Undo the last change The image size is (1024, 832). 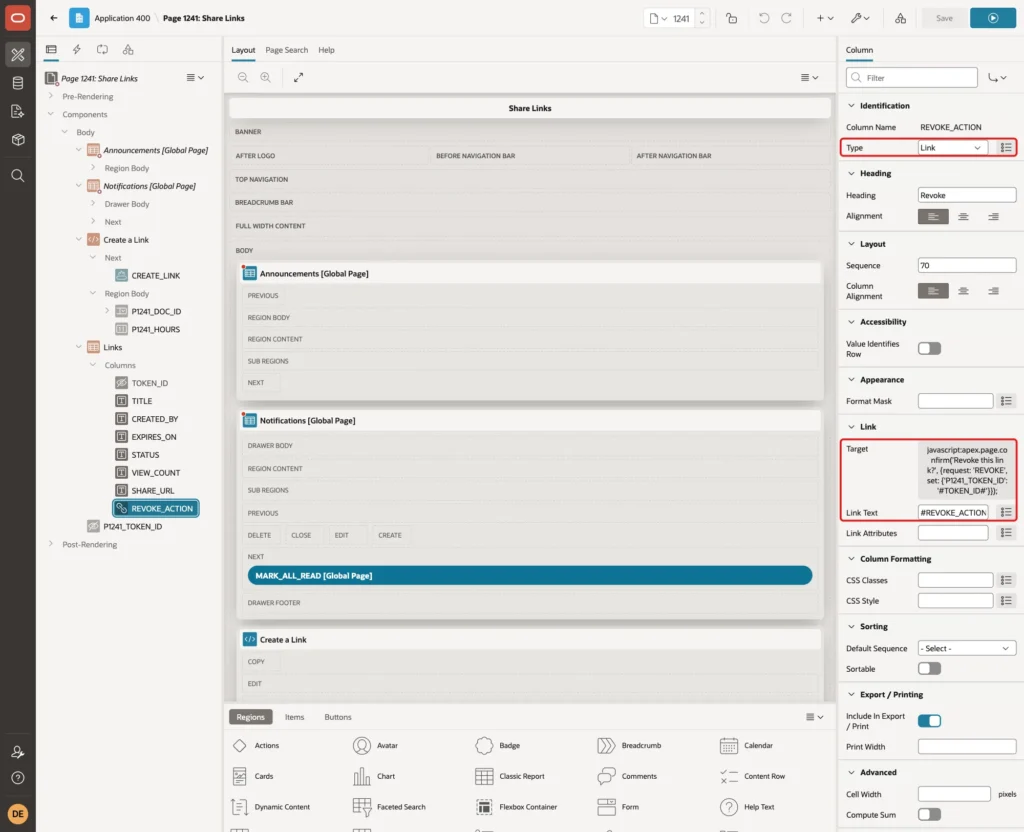click(x=763, y=18)
